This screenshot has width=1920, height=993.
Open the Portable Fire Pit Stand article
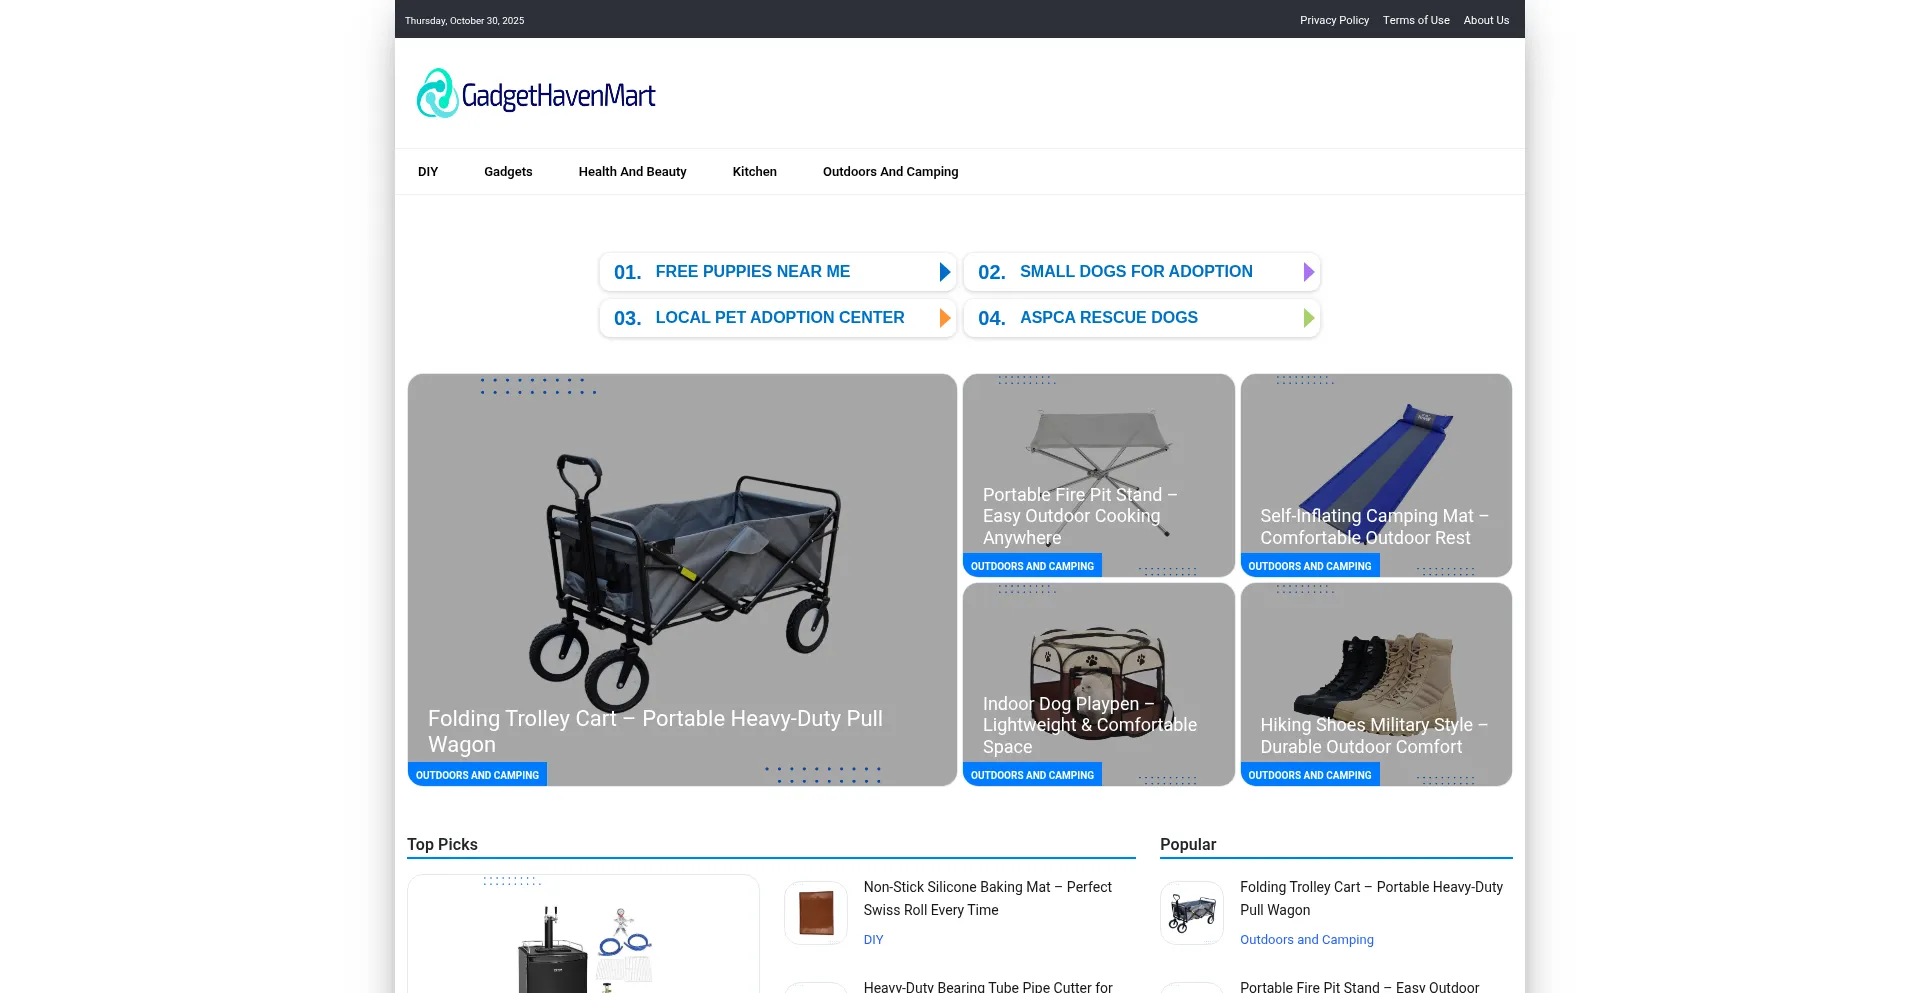[1080, 516]
